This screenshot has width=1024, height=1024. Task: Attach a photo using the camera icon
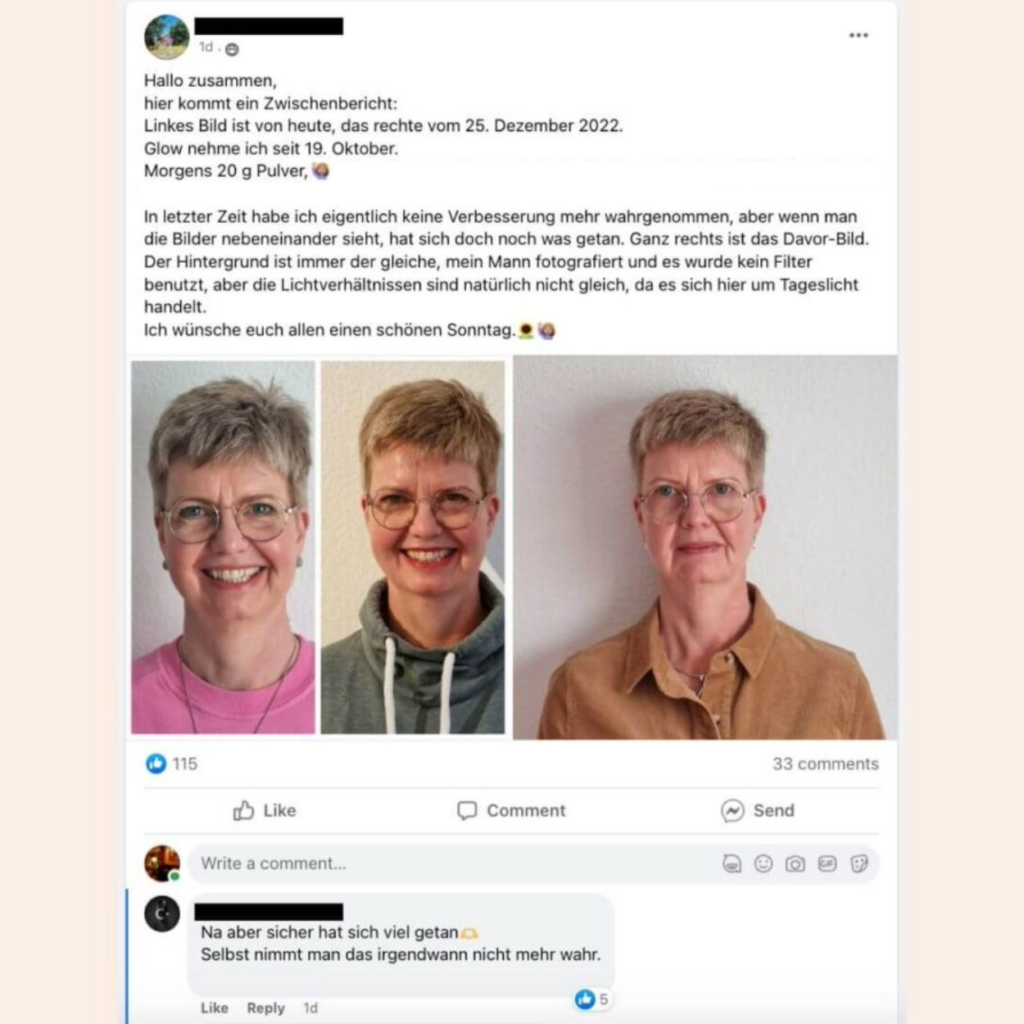(x=795, y=864)
